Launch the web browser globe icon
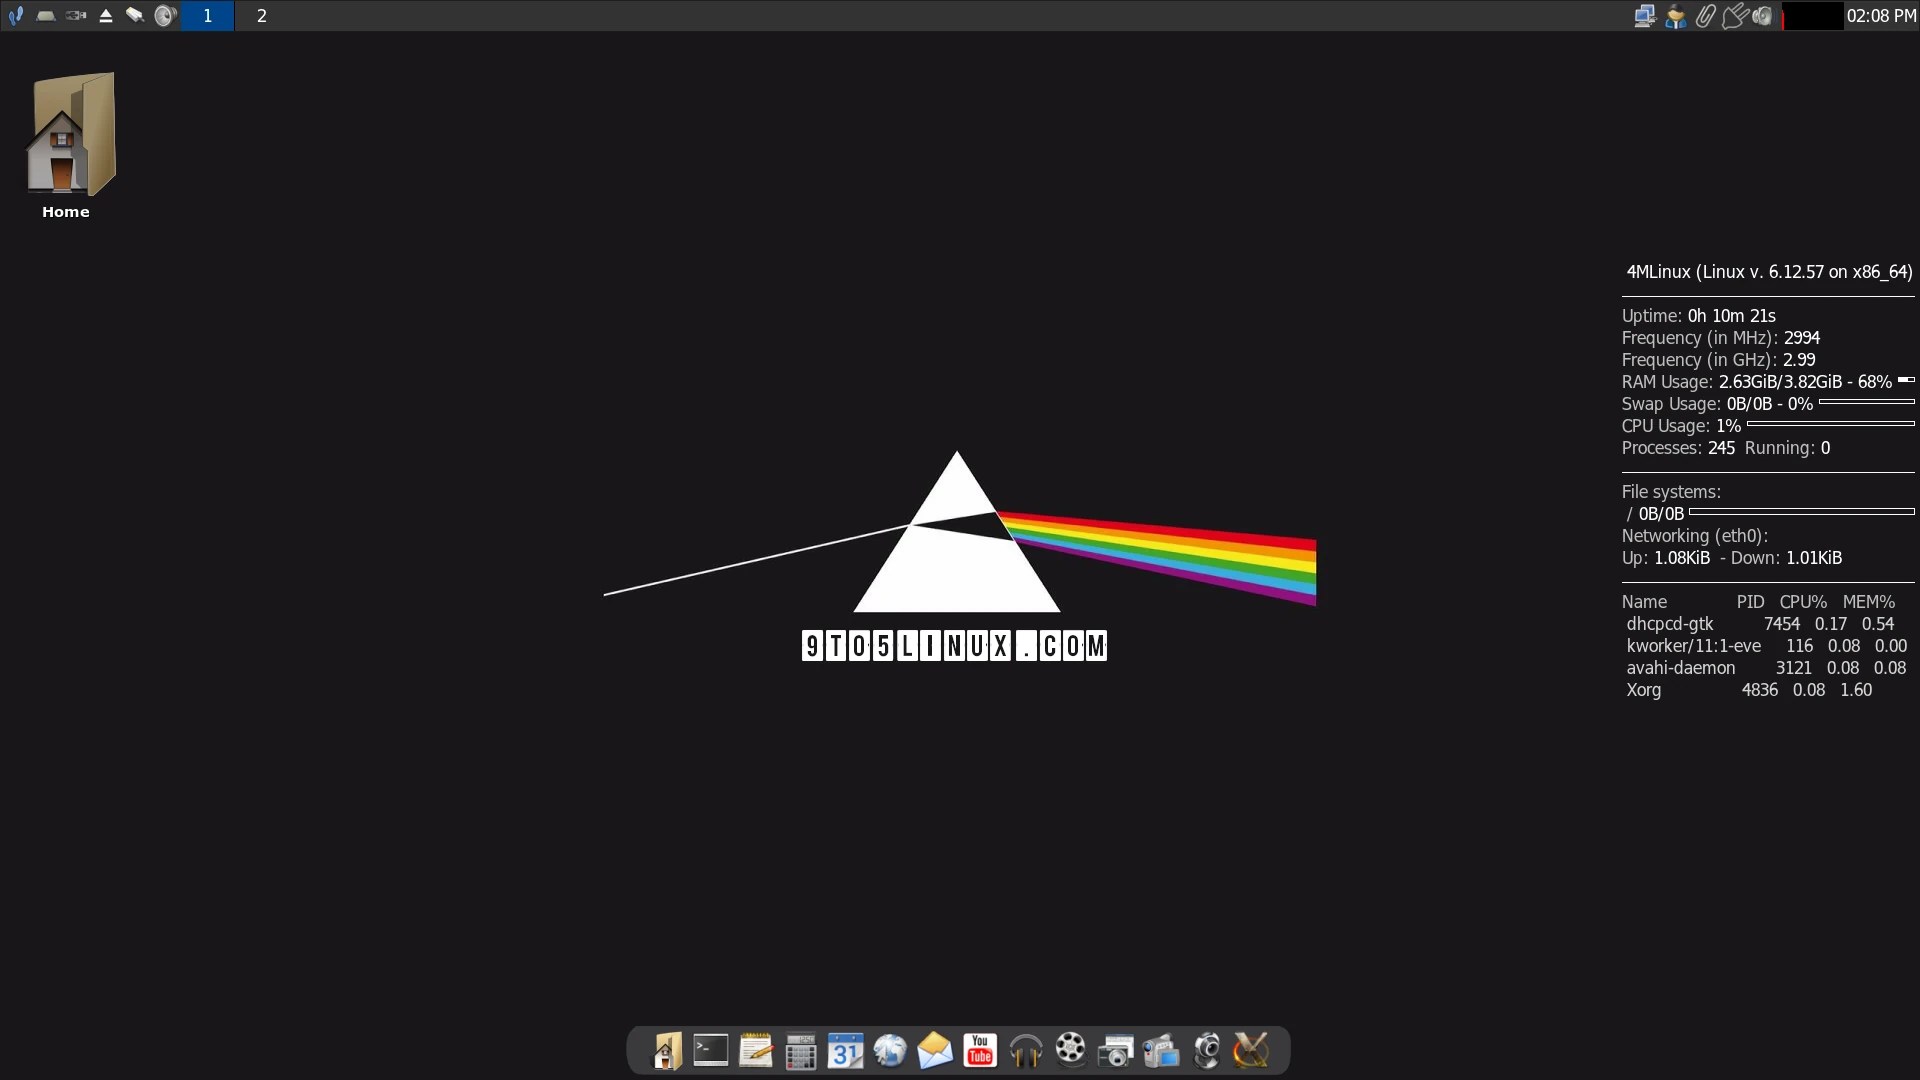Screen dimensions: 1920x1080 click(890, 1050)
